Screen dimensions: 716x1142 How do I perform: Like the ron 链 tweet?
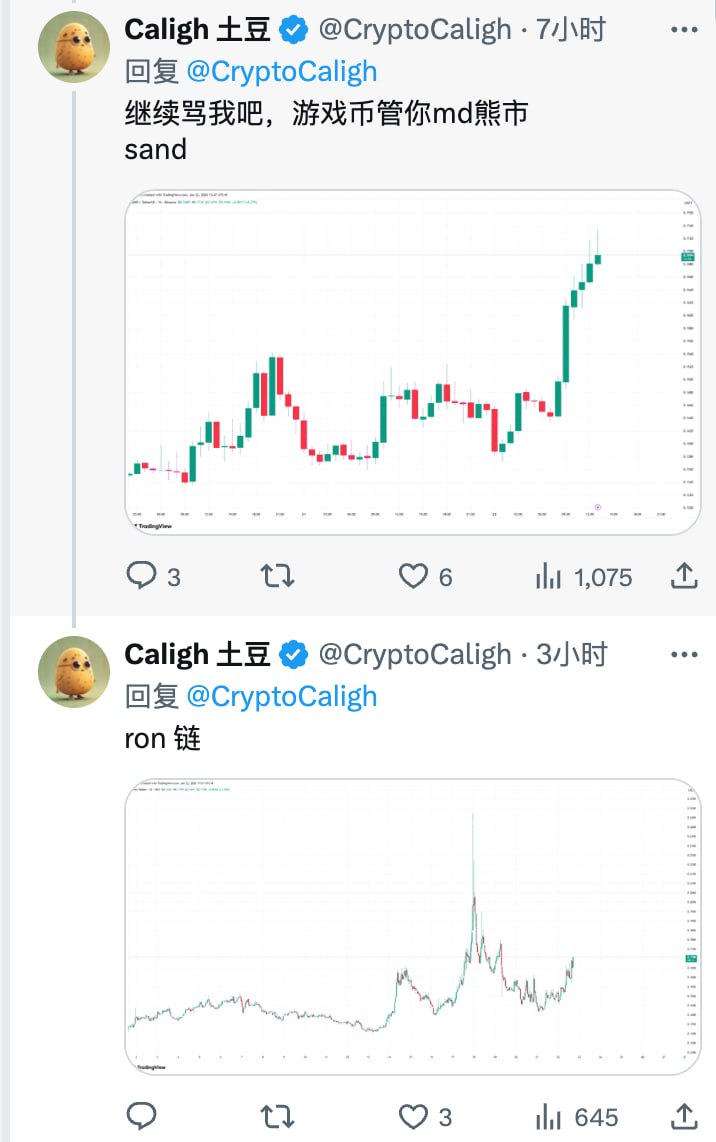coord(413,1116)
